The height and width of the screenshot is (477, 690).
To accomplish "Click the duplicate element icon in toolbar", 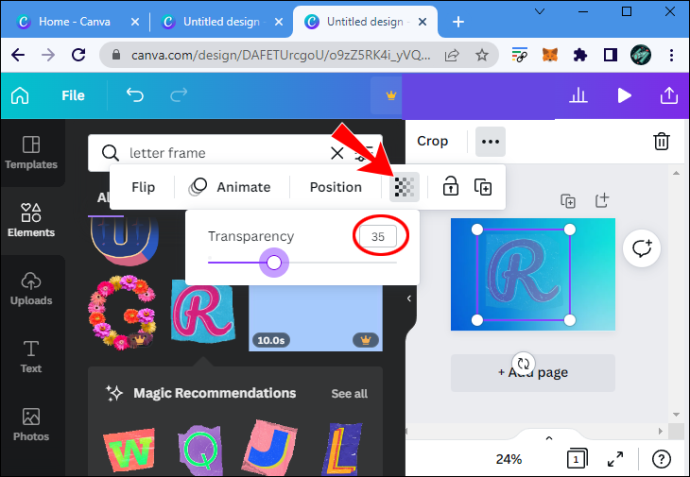I will click(x=483, y=187).
